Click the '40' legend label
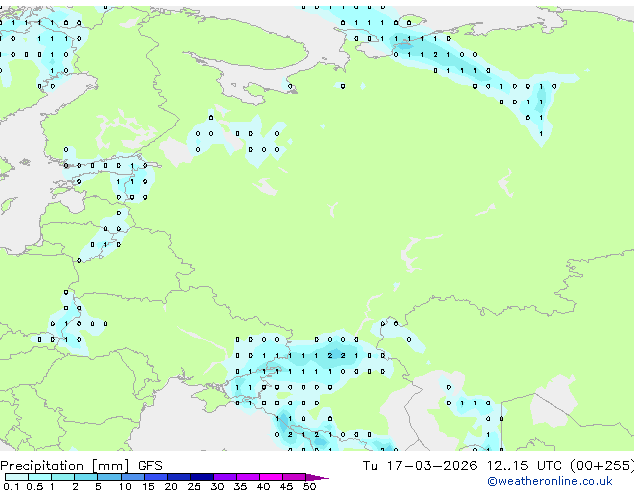Image resolution: width=634 pixels, height=490 pixels. (263, 486)
